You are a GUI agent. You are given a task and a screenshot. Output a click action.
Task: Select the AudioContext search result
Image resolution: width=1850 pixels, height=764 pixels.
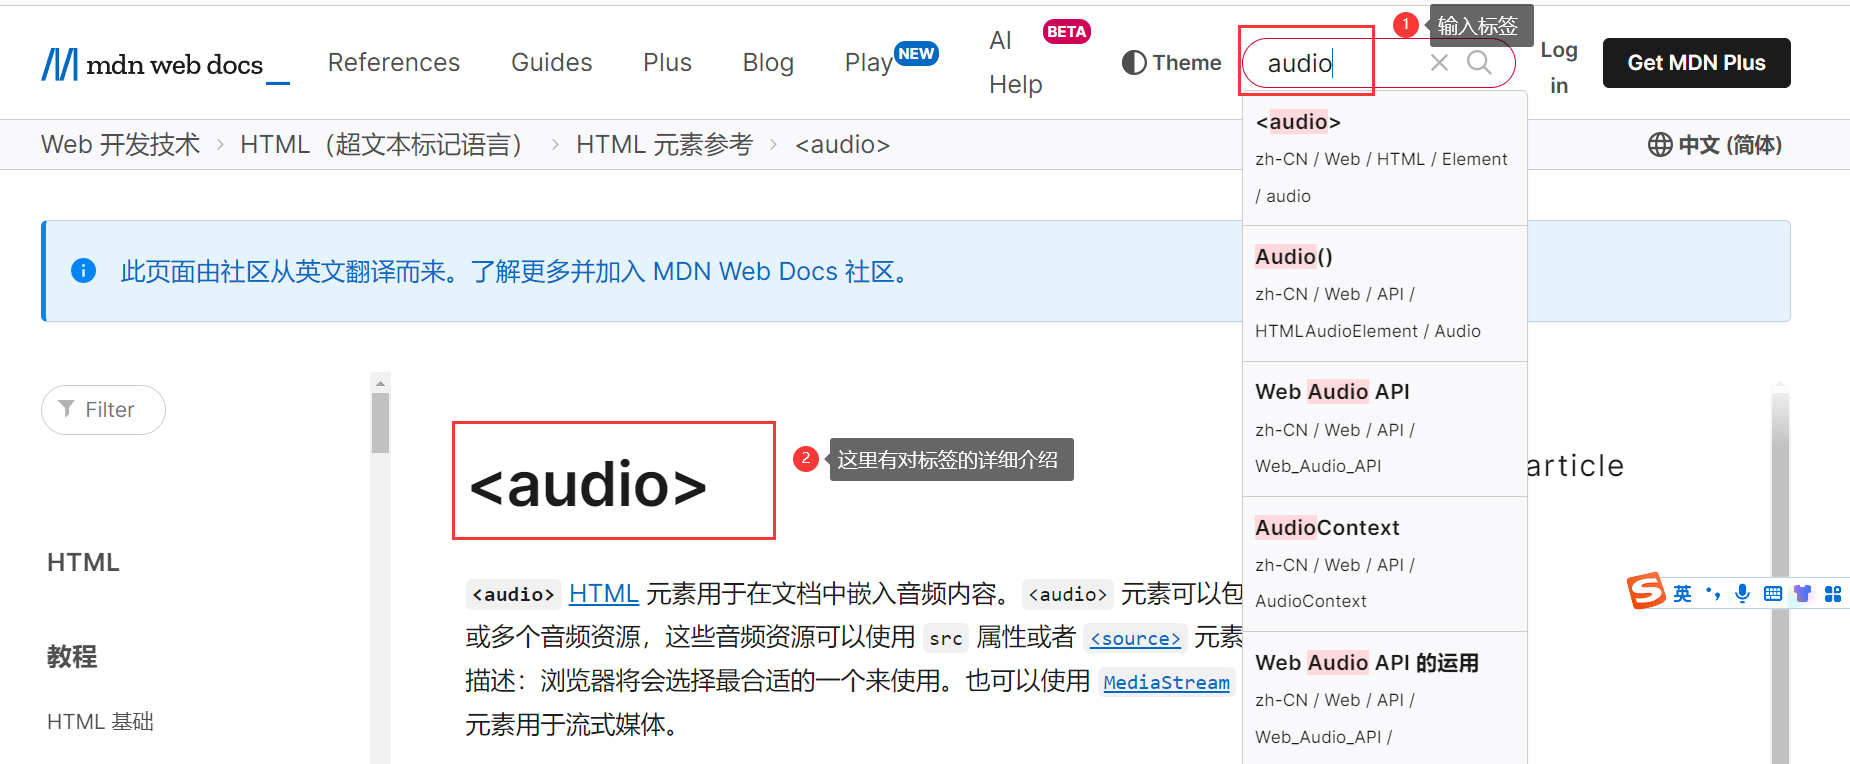(x=1384, y=564)
